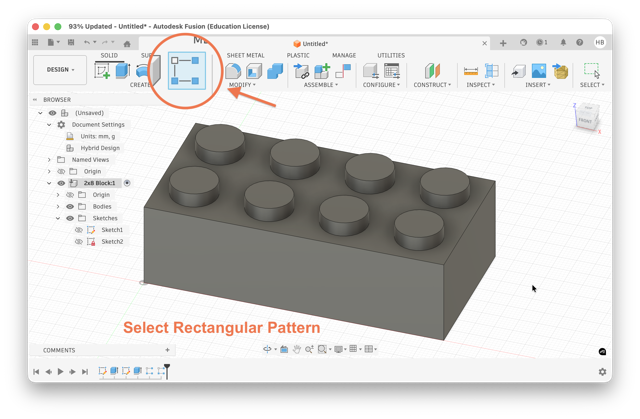640x419 pixels.
Task: Click the Extensions globe icon
Action: 523,42
